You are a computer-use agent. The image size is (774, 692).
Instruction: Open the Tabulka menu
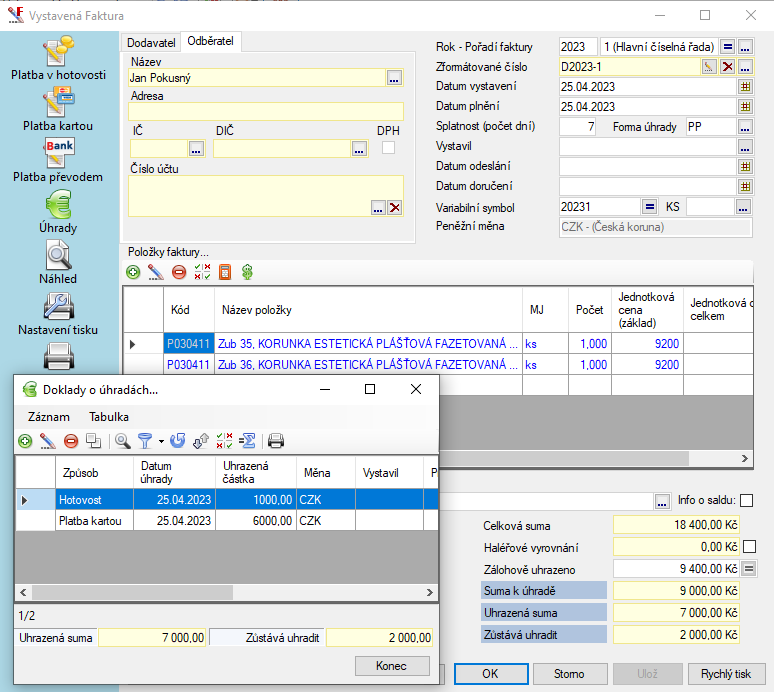(x=109, y=417)
